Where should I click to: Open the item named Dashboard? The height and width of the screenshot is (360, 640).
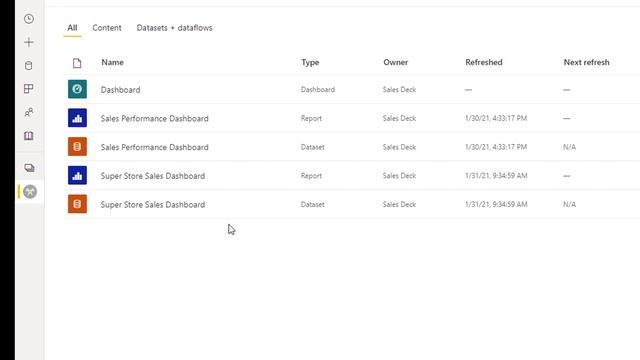click(120, 90)
